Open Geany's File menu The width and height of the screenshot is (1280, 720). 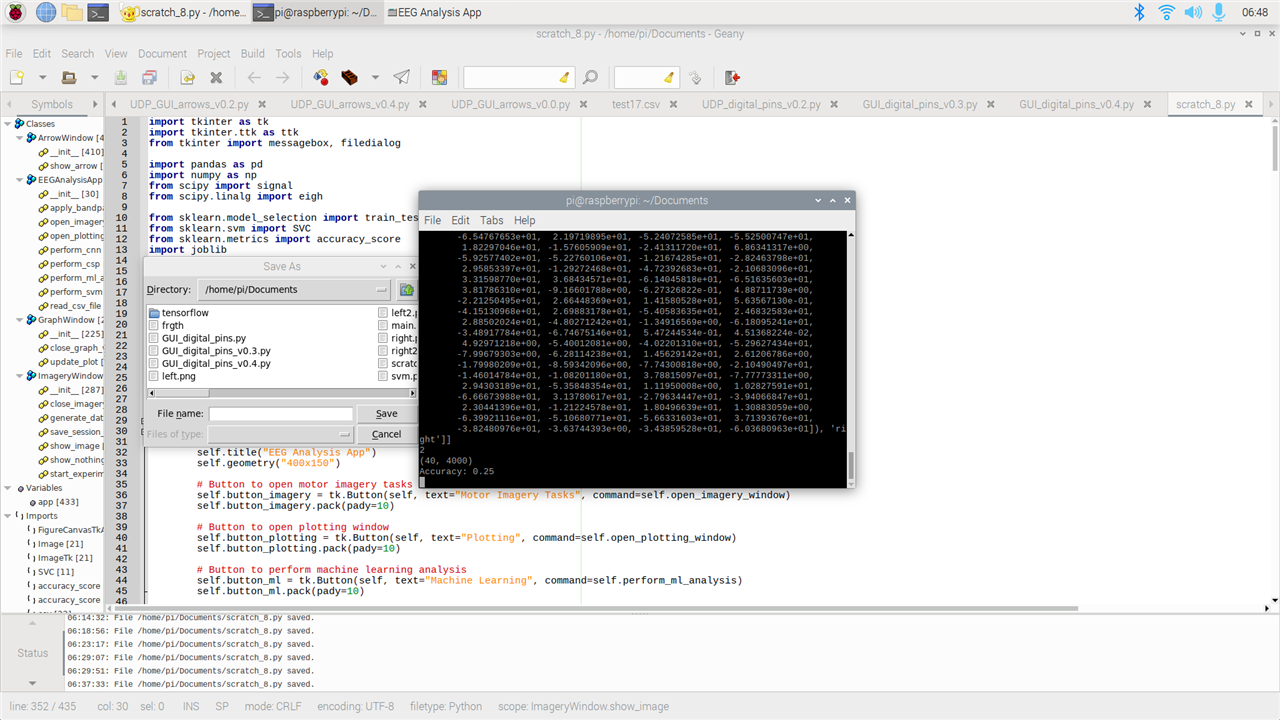tap(14, 53)
